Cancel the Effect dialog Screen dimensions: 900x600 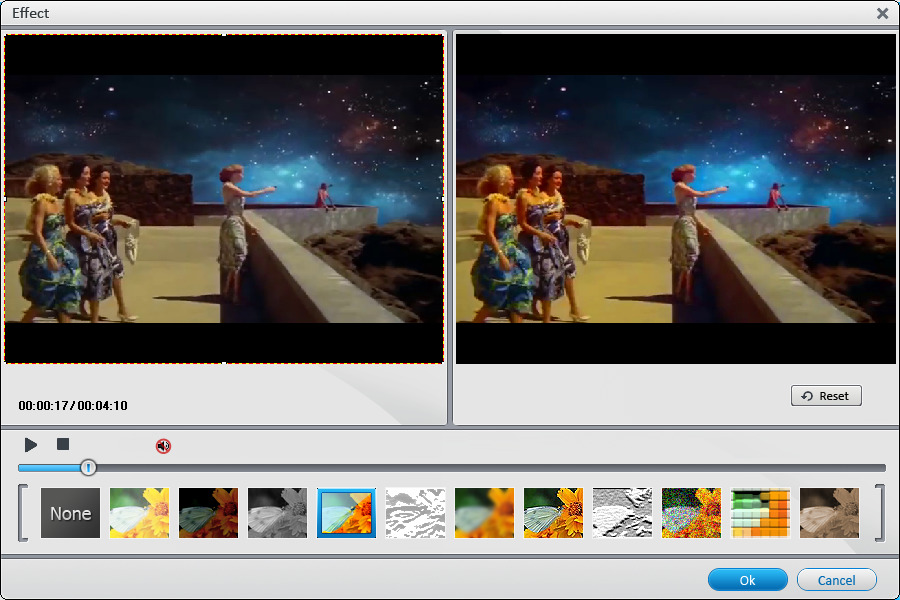tap(836, 580)
